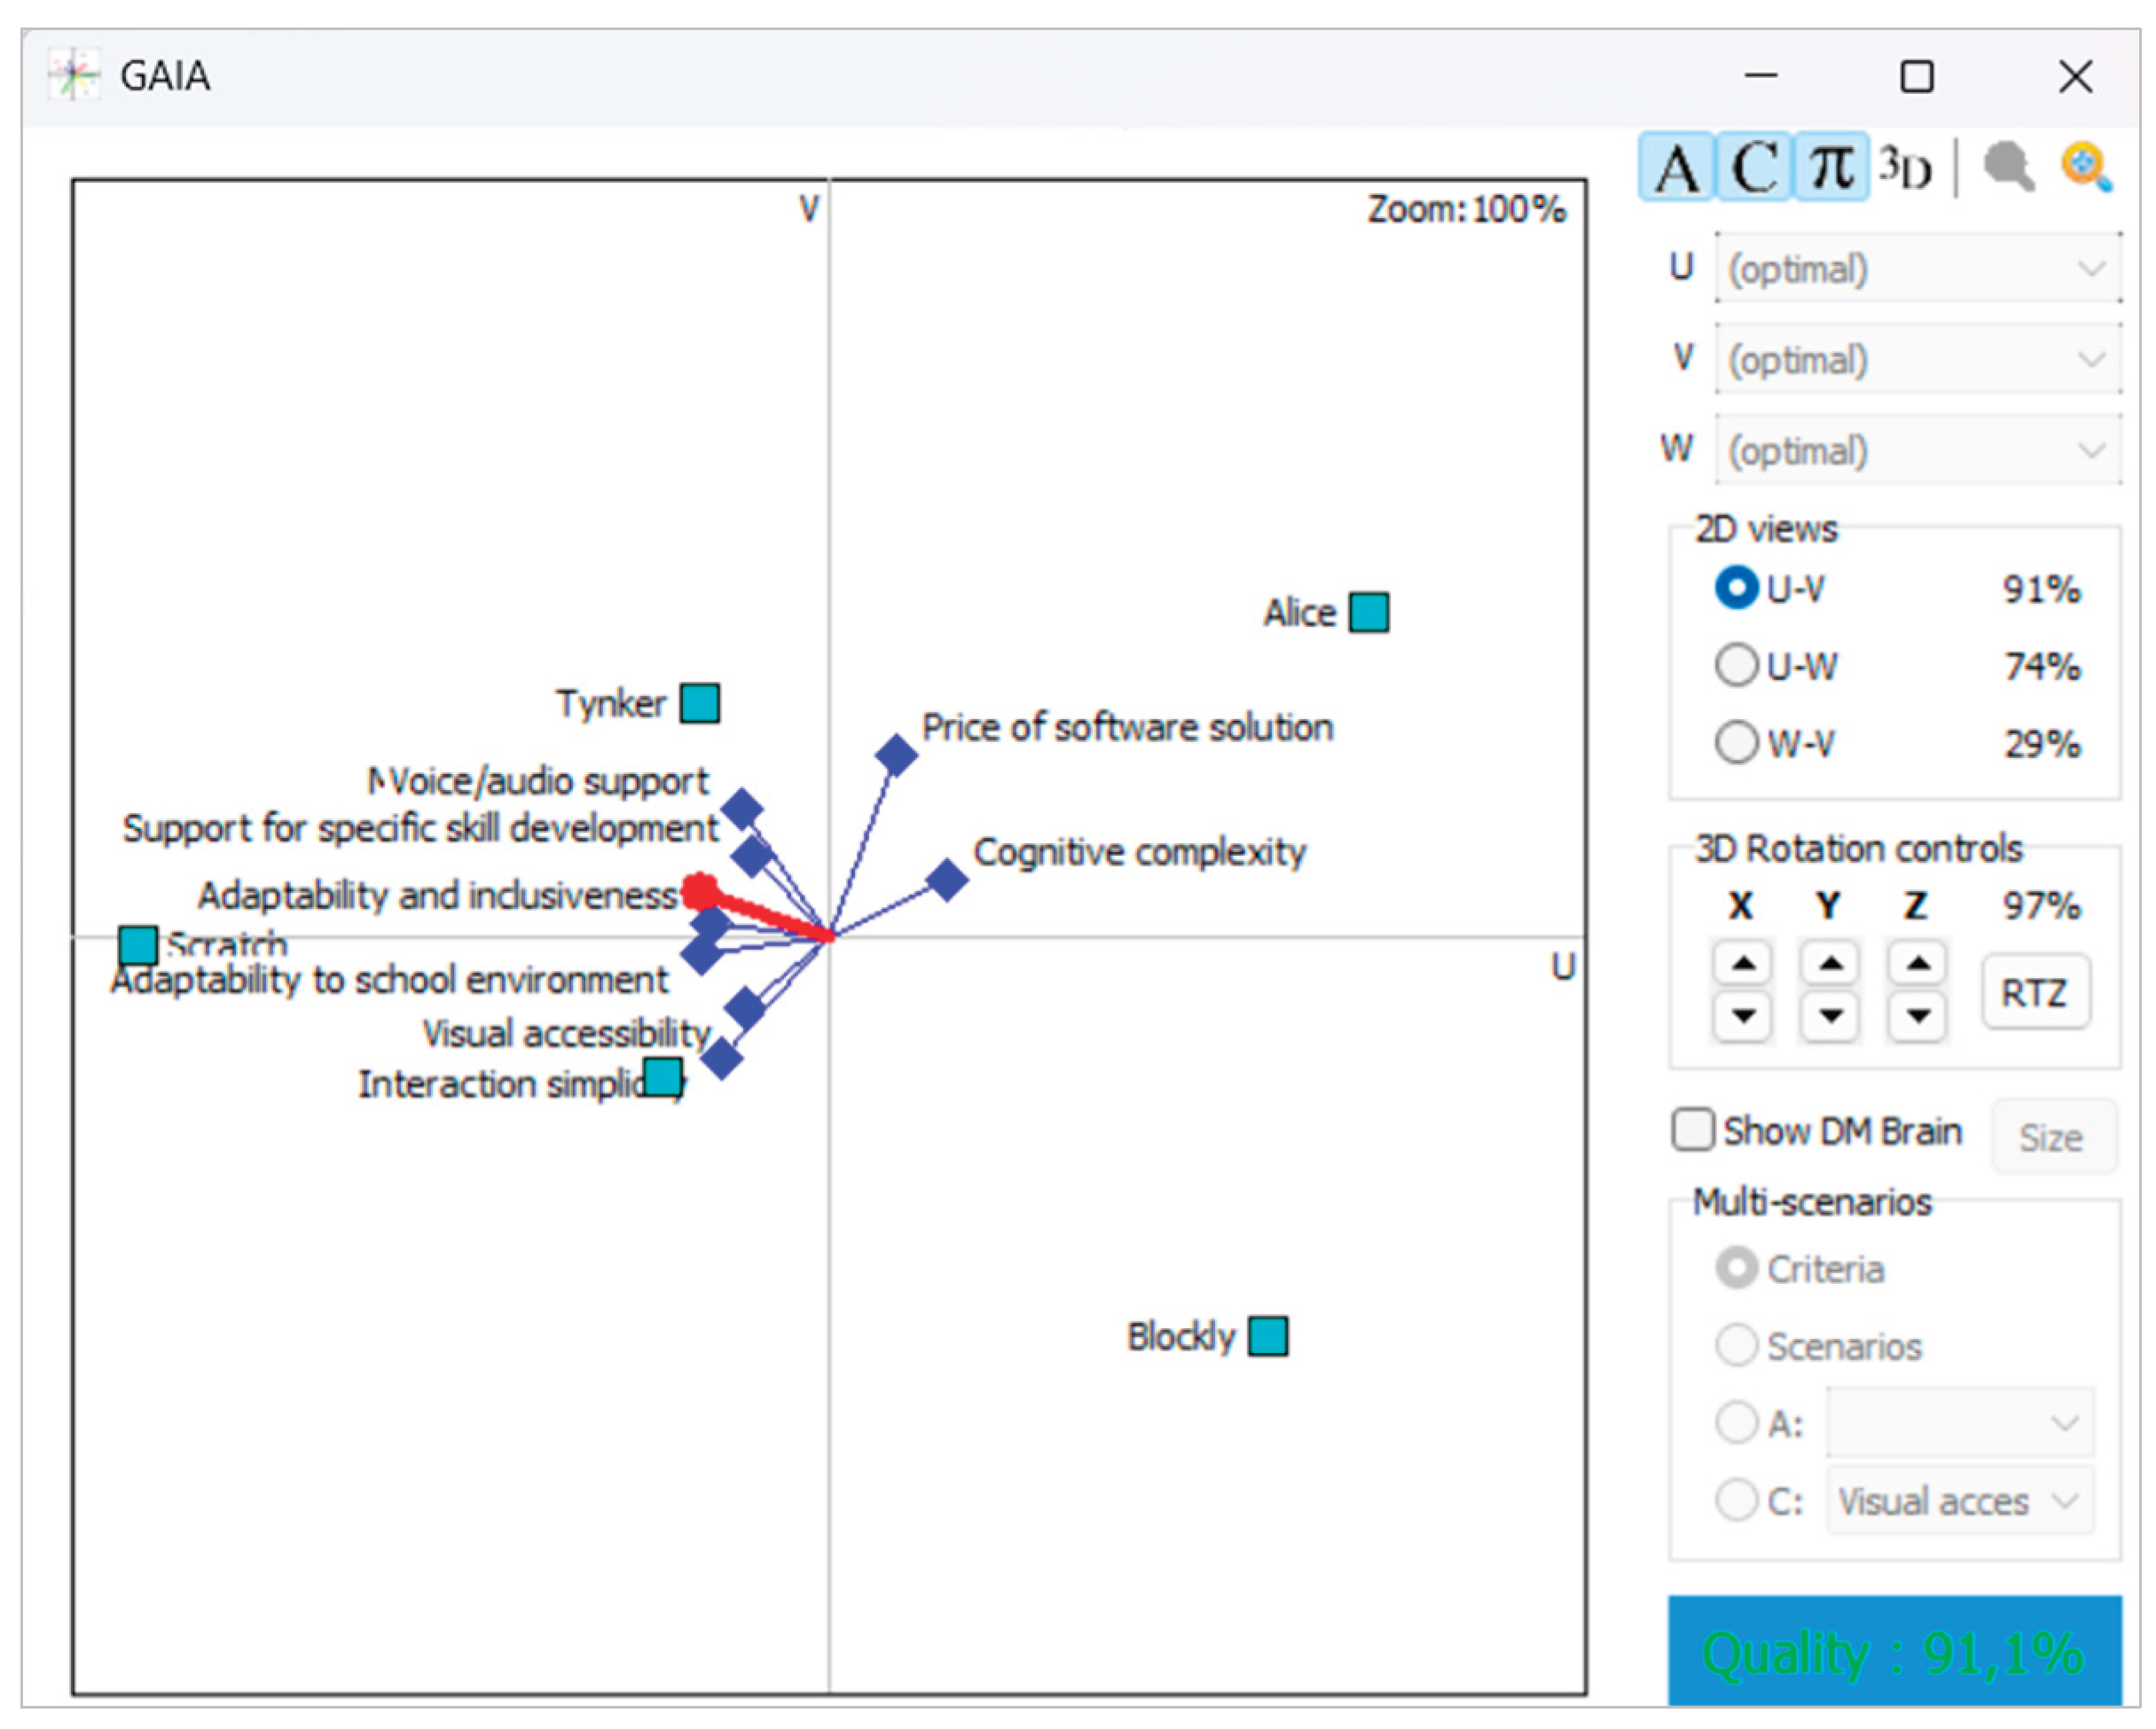Click the Blockly action square

[1269, 1337]
